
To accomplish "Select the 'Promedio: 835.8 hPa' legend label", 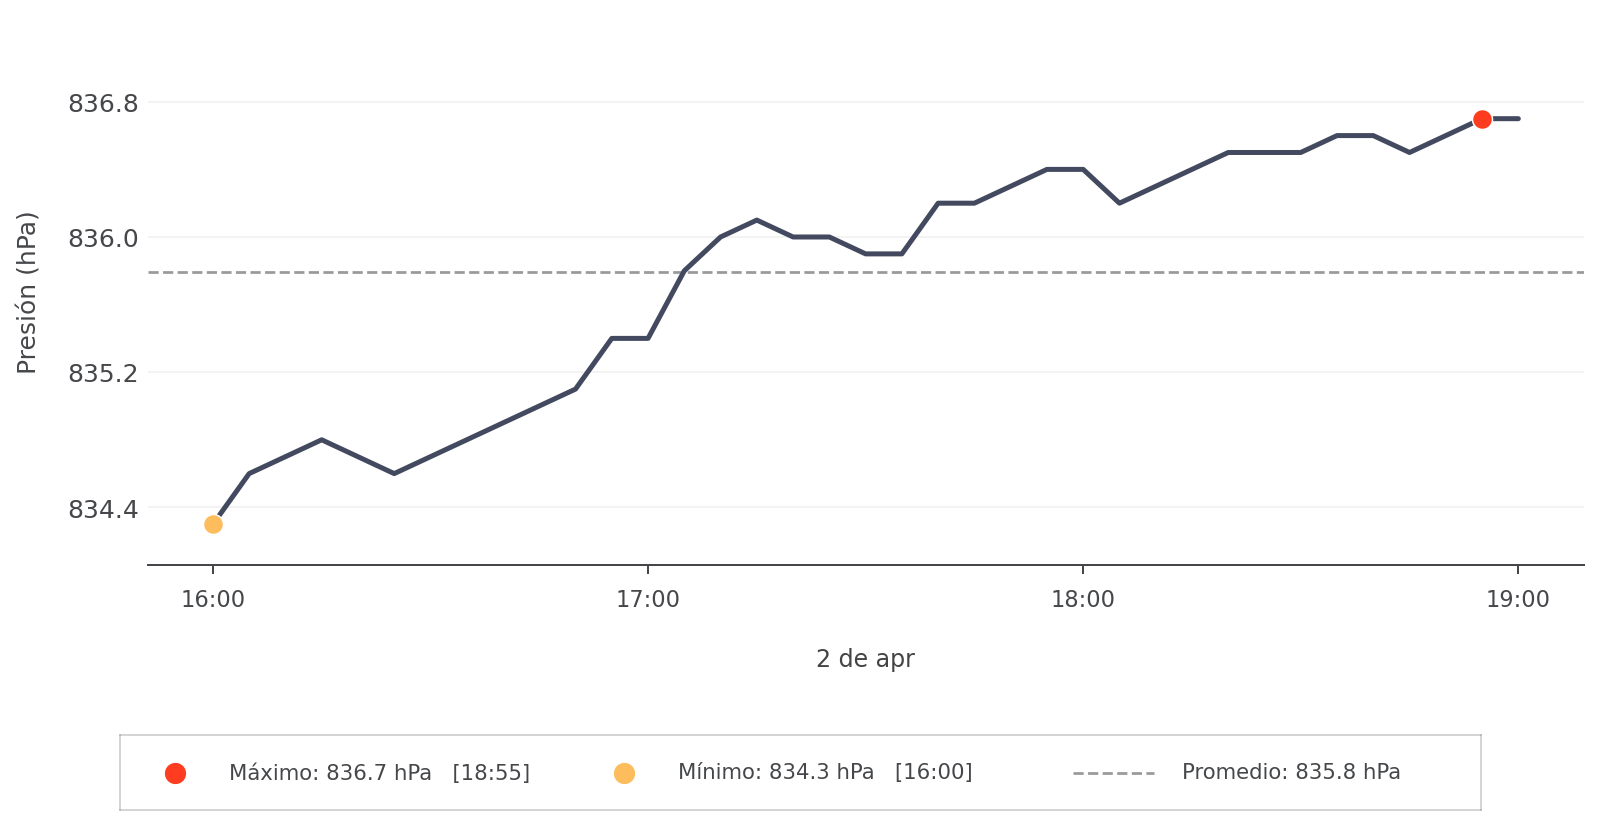I will 1290,772.
